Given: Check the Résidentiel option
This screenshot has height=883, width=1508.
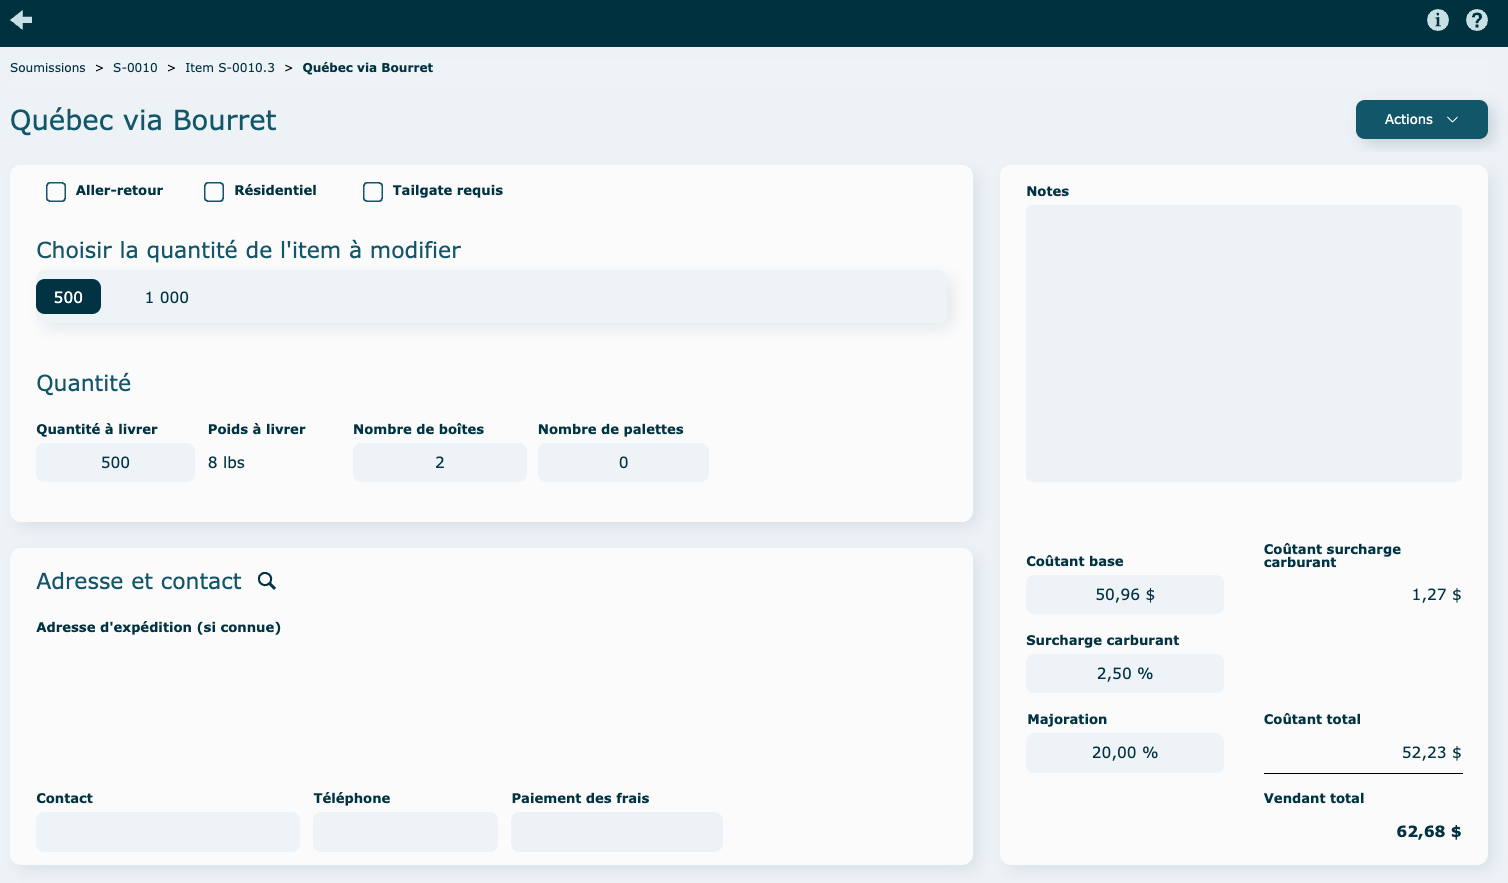Looking at the screenshot, I should (x=214, y=192).
